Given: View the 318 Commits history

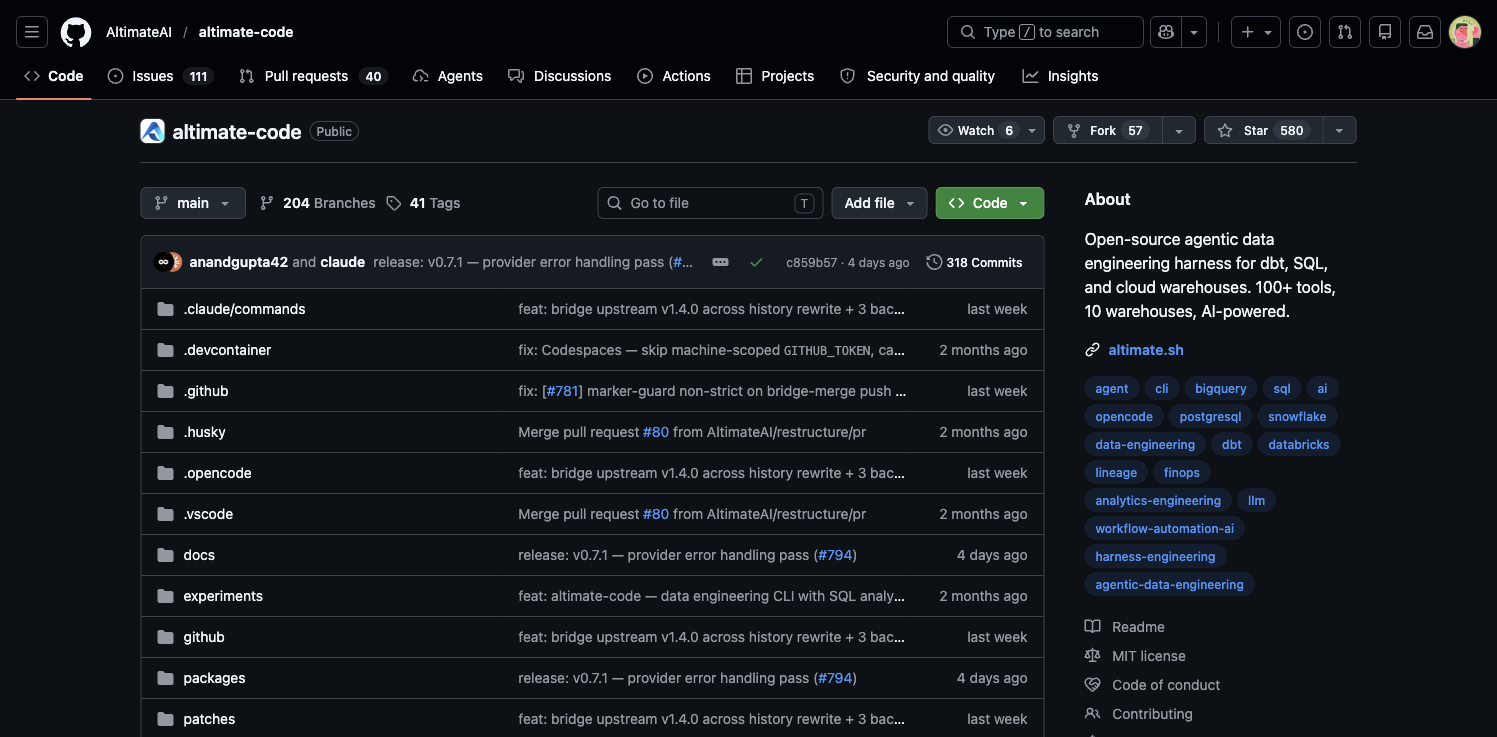Looking at the screenshot, I should (x=975, y=262).
